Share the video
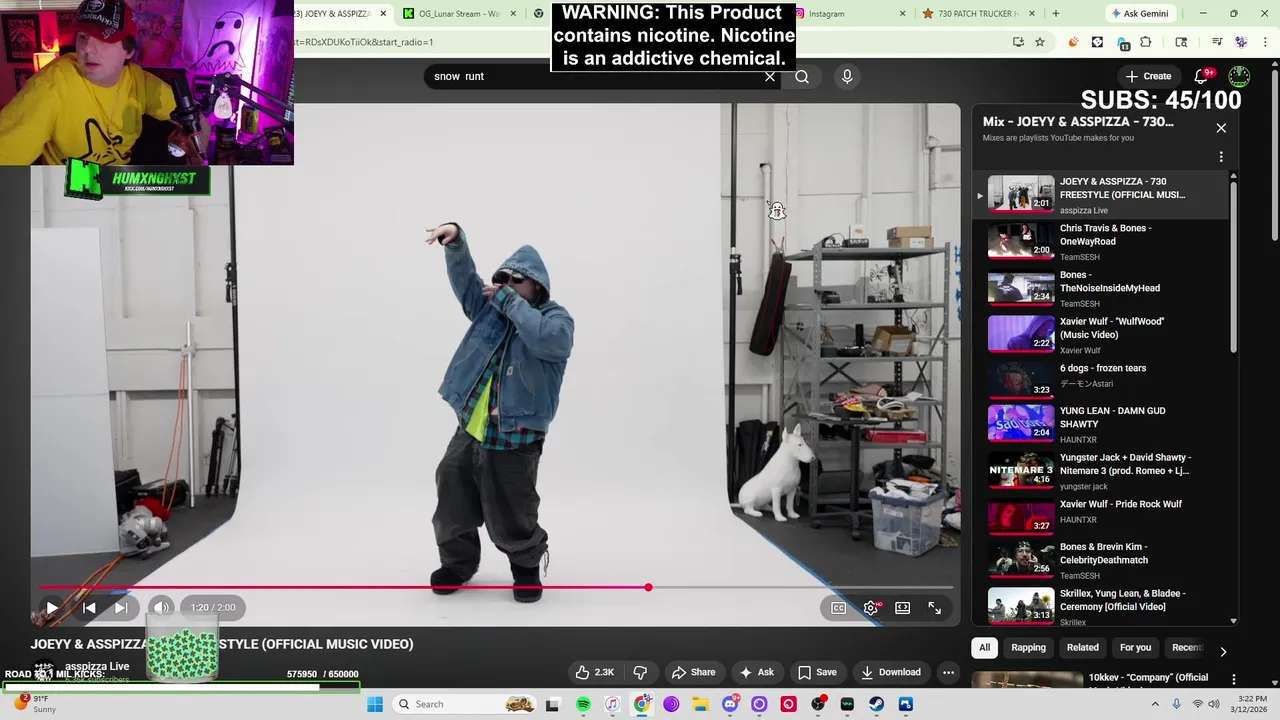The width and height of the screenshot is (1280, 720). coord(693,672)
